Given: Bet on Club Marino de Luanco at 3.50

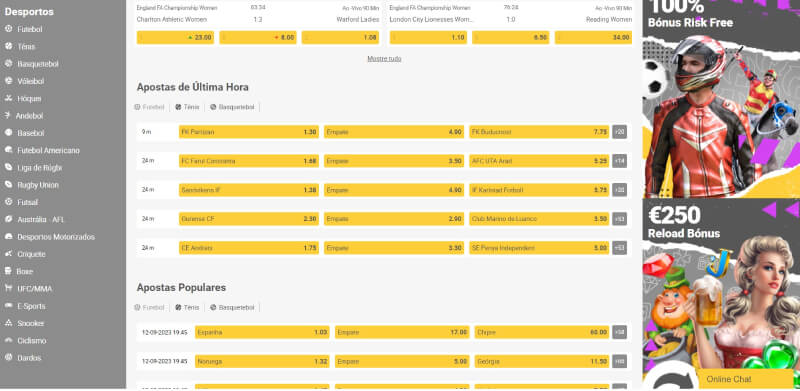Looking at the screenshot, I should tap(539, 219).
